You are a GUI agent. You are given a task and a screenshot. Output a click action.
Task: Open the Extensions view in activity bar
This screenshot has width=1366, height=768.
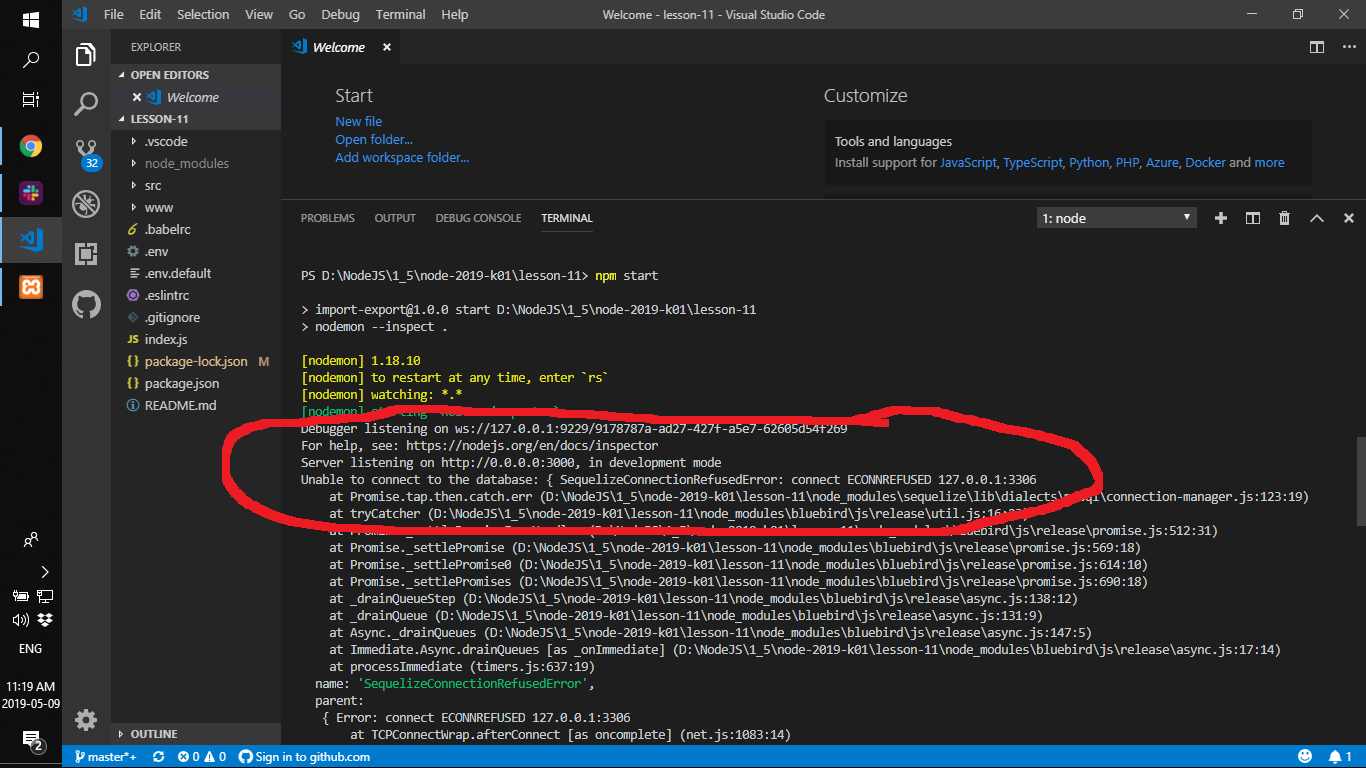pos(86,254)
